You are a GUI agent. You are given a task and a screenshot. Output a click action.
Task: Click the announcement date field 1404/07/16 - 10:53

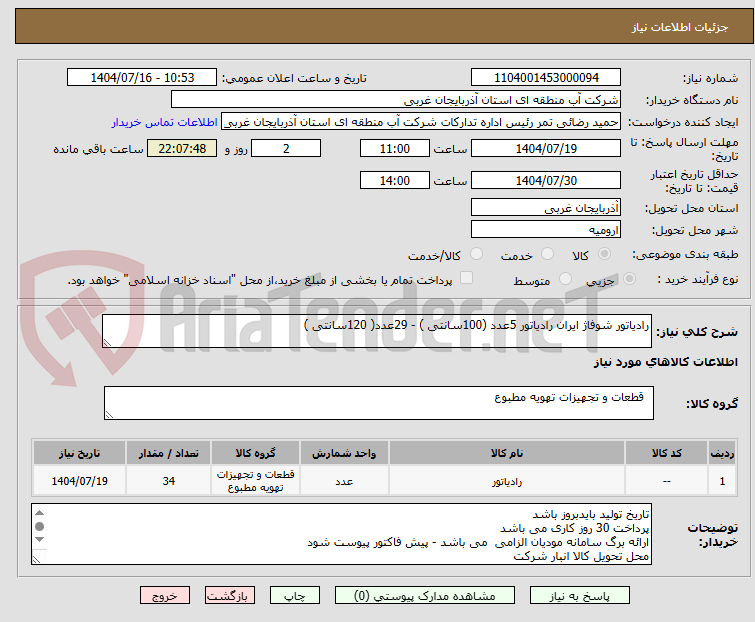(142, 78)
